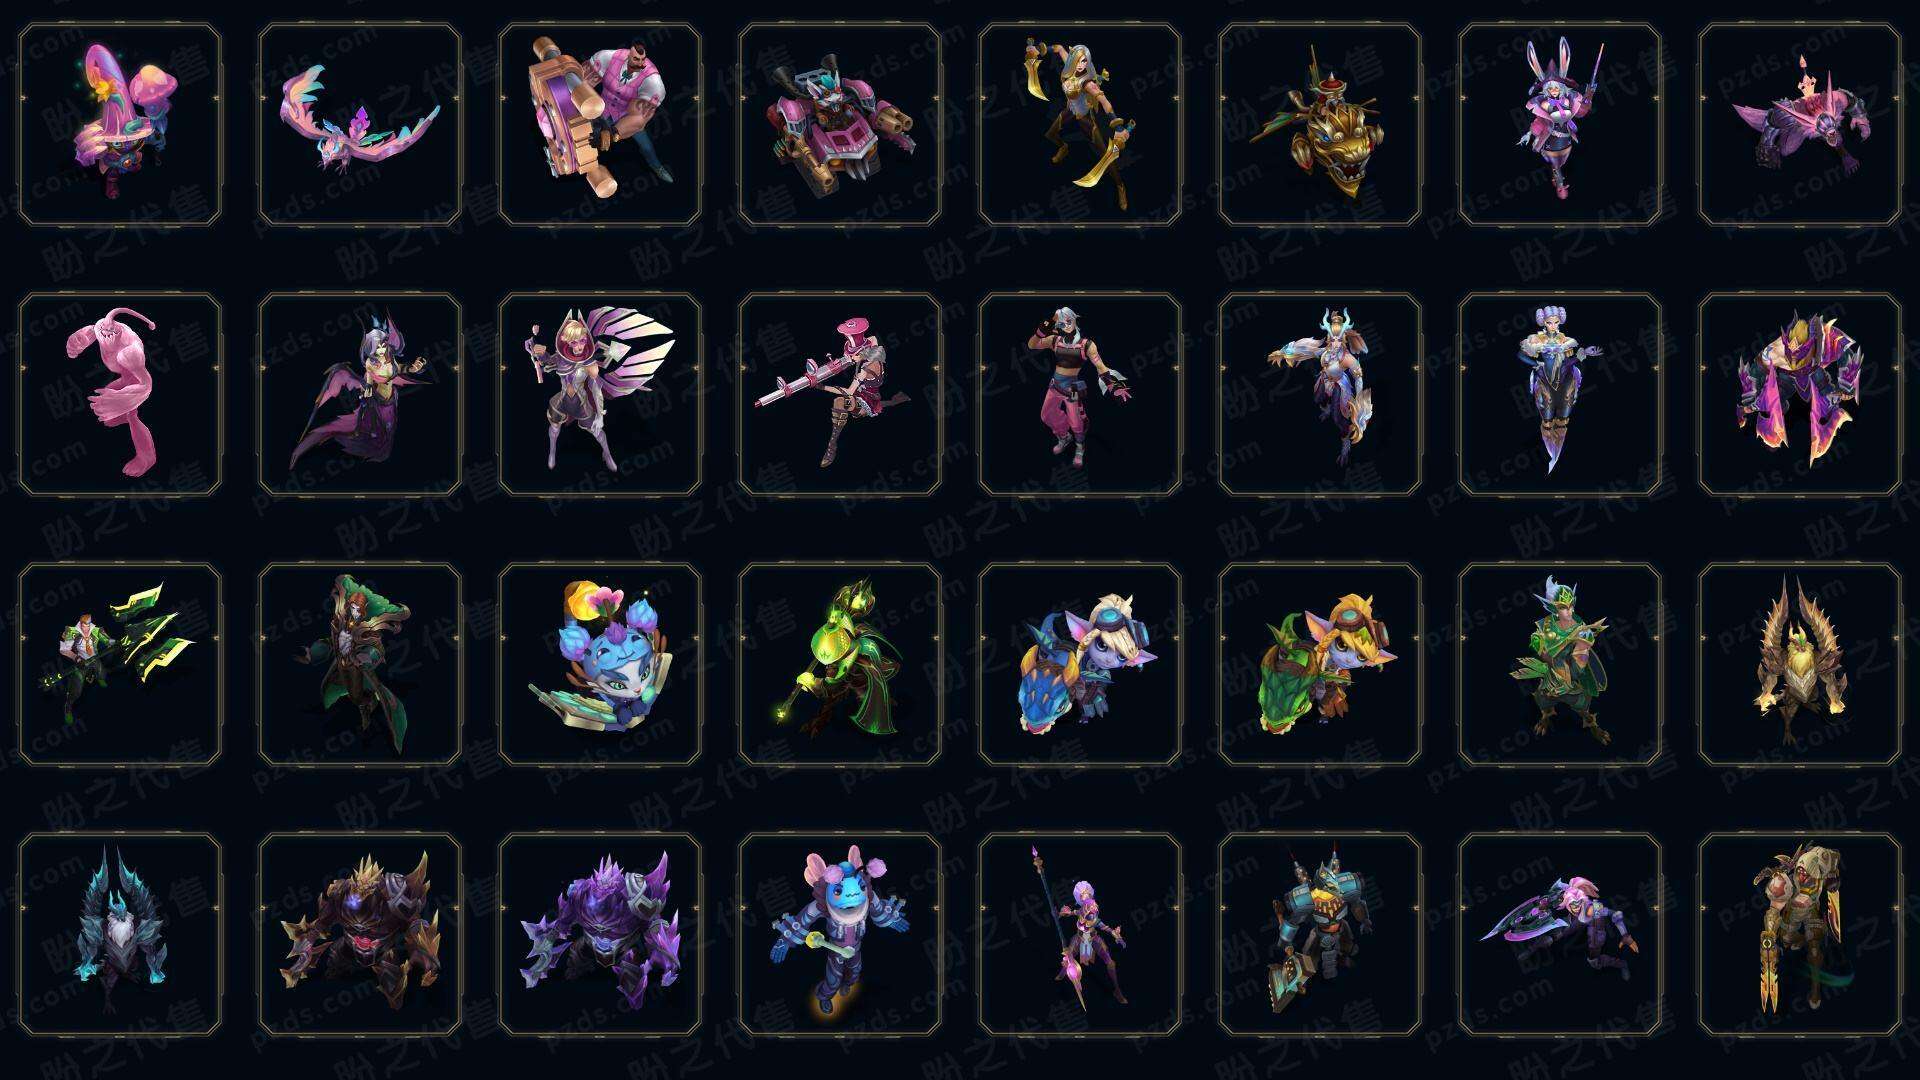Select the purple-haired spear wielder skin
Screen dimensions: 1920x1080
click(1080, 934)
